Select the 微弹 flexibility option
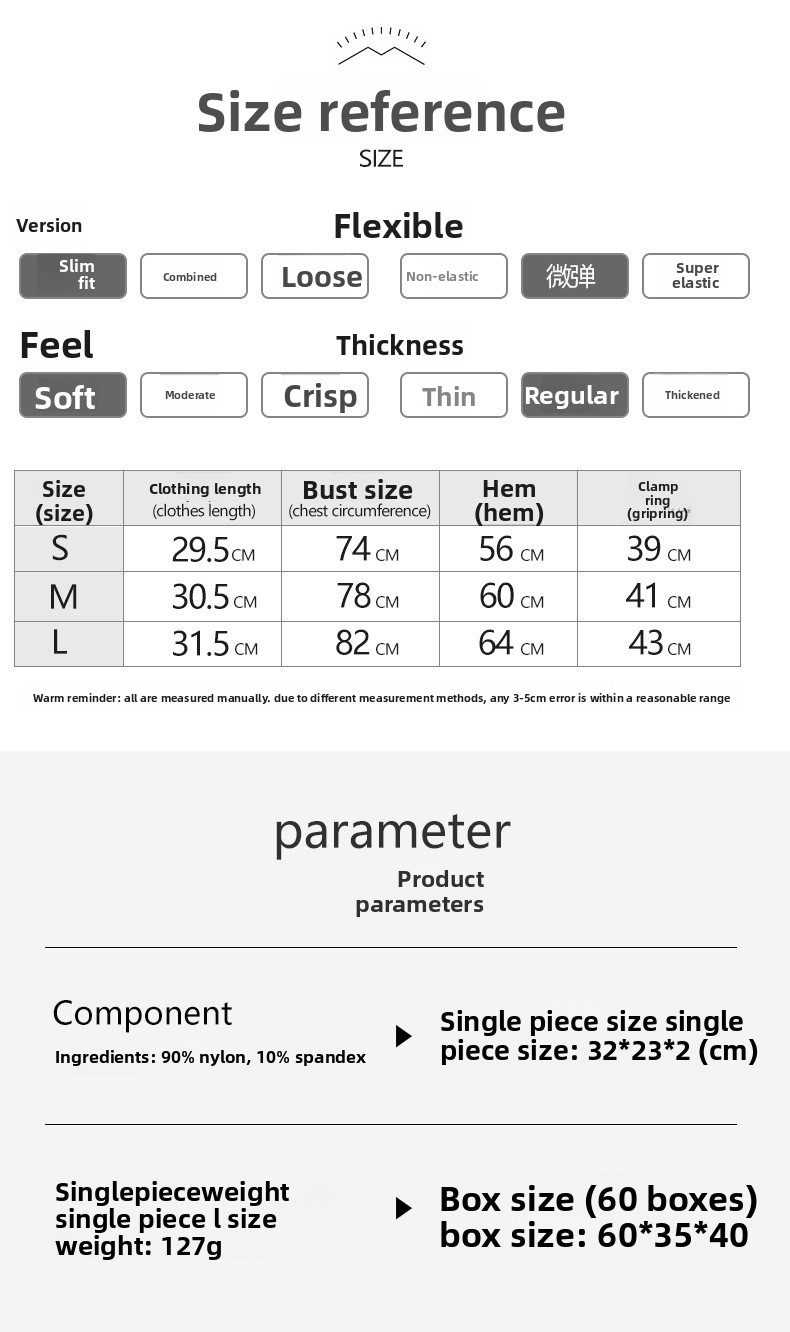This screenshot has width=790, height=1332. tap(574, 276)
